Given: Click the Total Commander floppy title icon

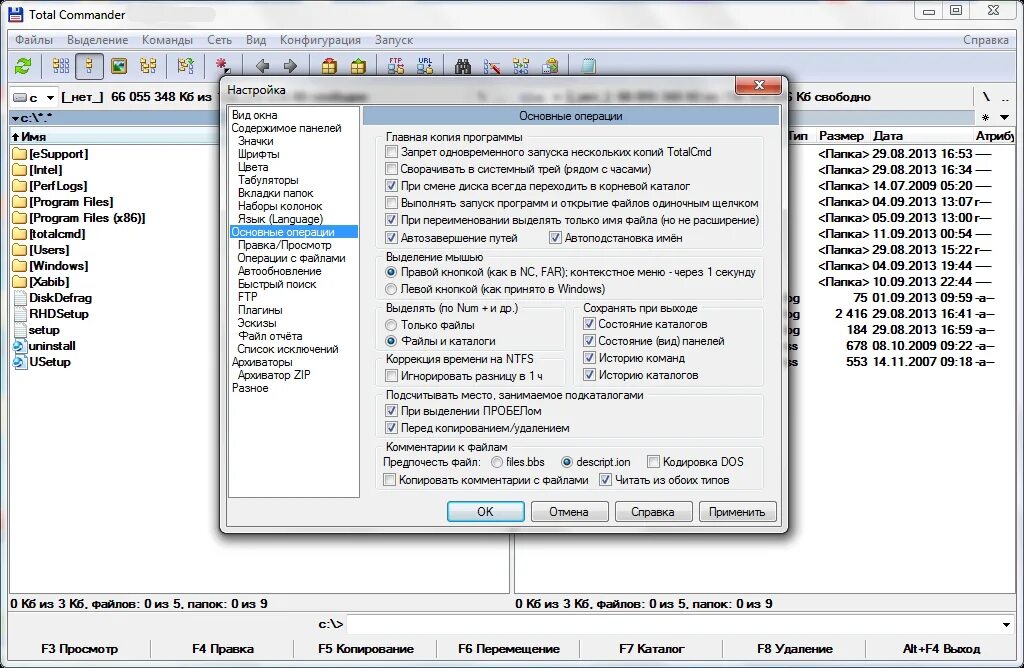Looking at the screenshot, I should [x=16, y=14].
